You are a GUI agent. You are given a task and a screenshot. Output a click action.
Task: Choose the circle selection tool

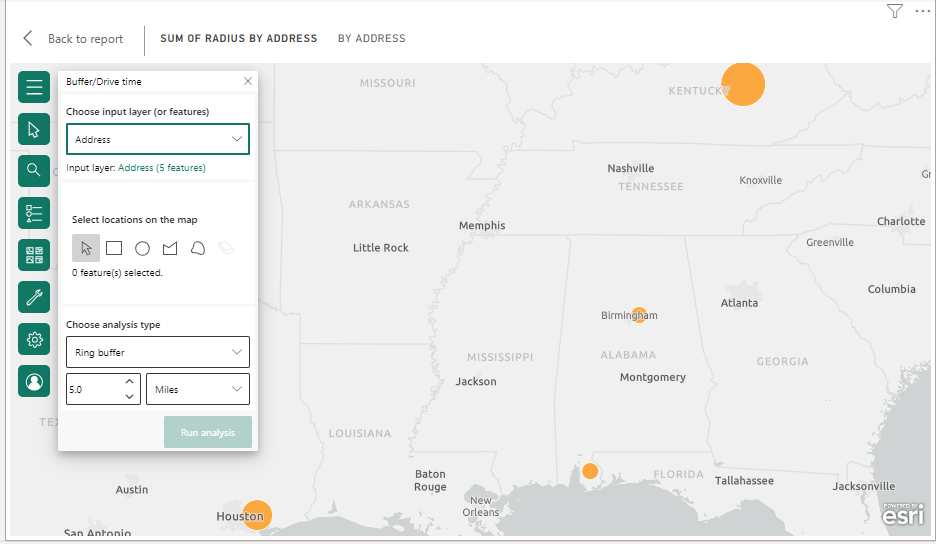click(x=142, y=248)
